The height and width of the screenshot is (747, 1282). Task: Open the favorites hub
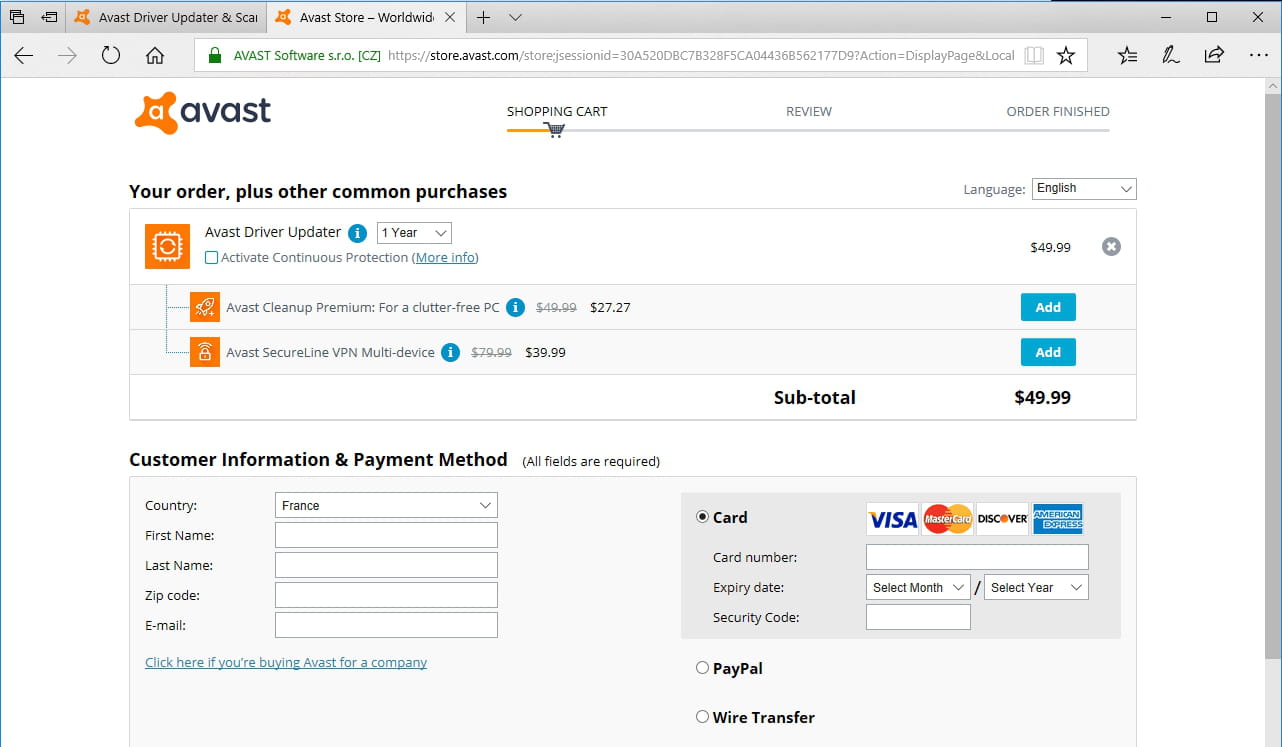[x=1127, y=56]
